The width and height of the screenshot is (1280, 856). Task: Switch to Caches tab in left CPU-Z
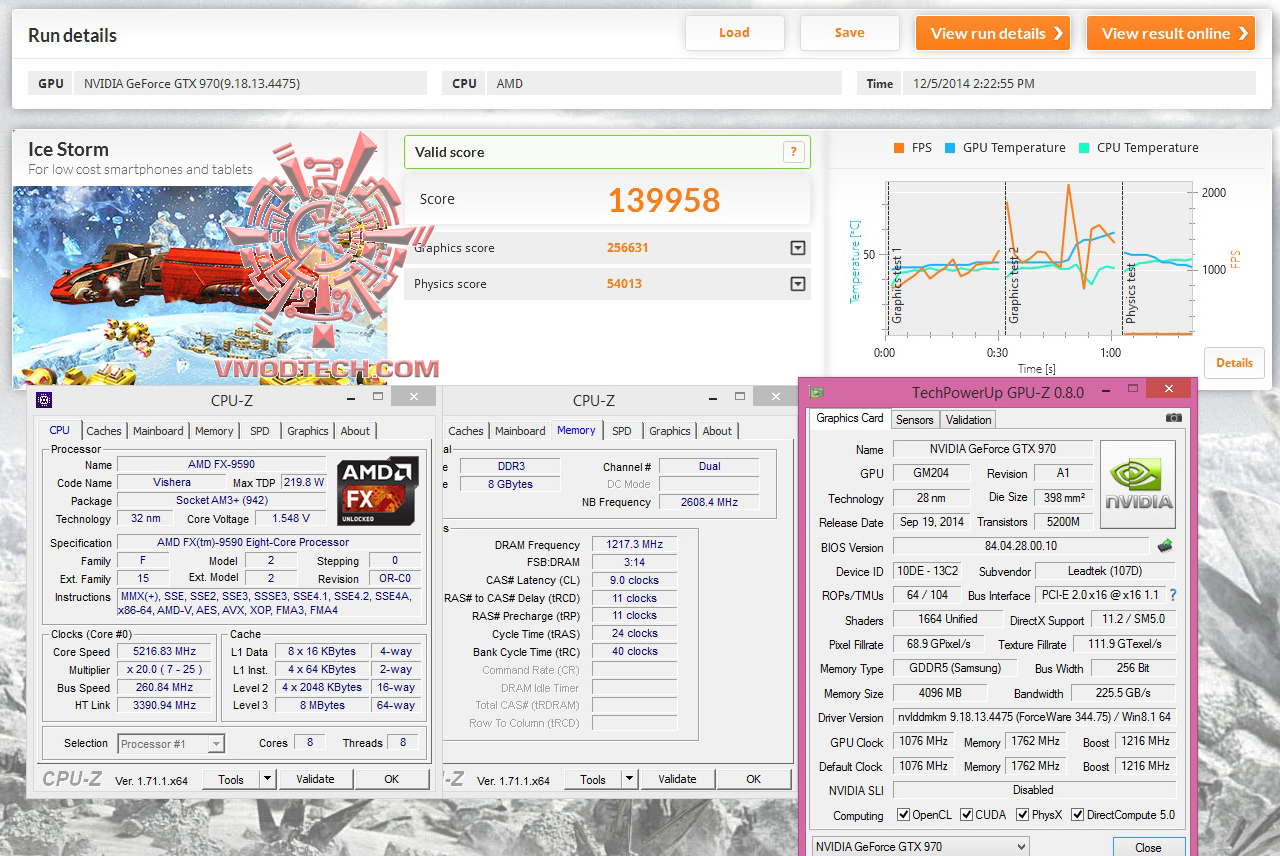[104, 431]
